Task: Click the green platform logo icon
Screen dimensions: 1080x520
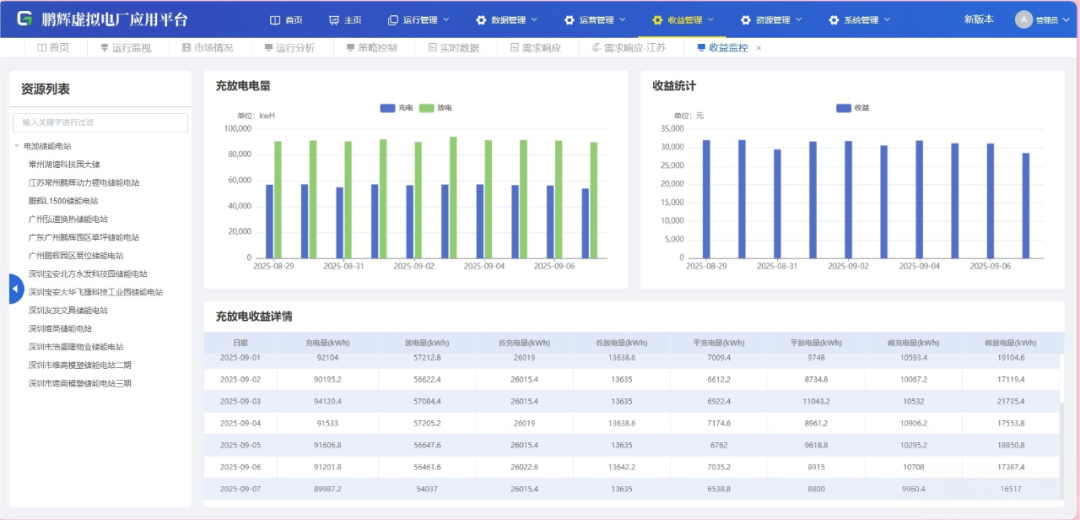Action: pyautogui.click(x=24, y=19)
